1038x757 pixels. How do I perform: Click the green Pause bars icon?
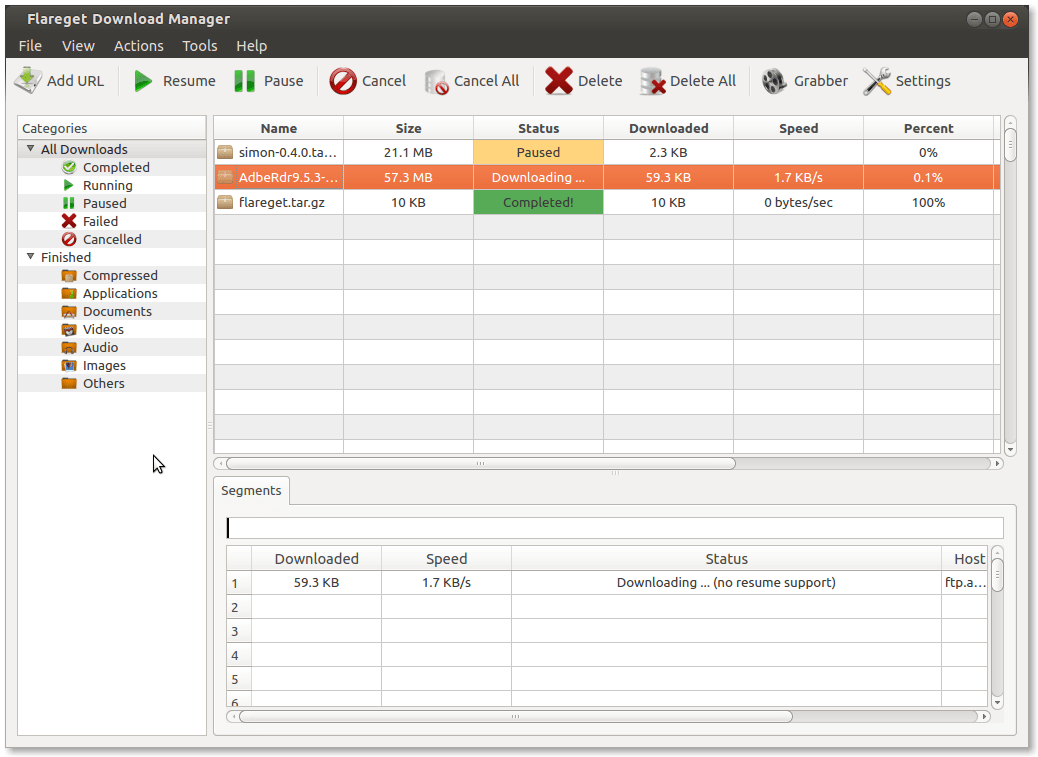pos(244,81)
